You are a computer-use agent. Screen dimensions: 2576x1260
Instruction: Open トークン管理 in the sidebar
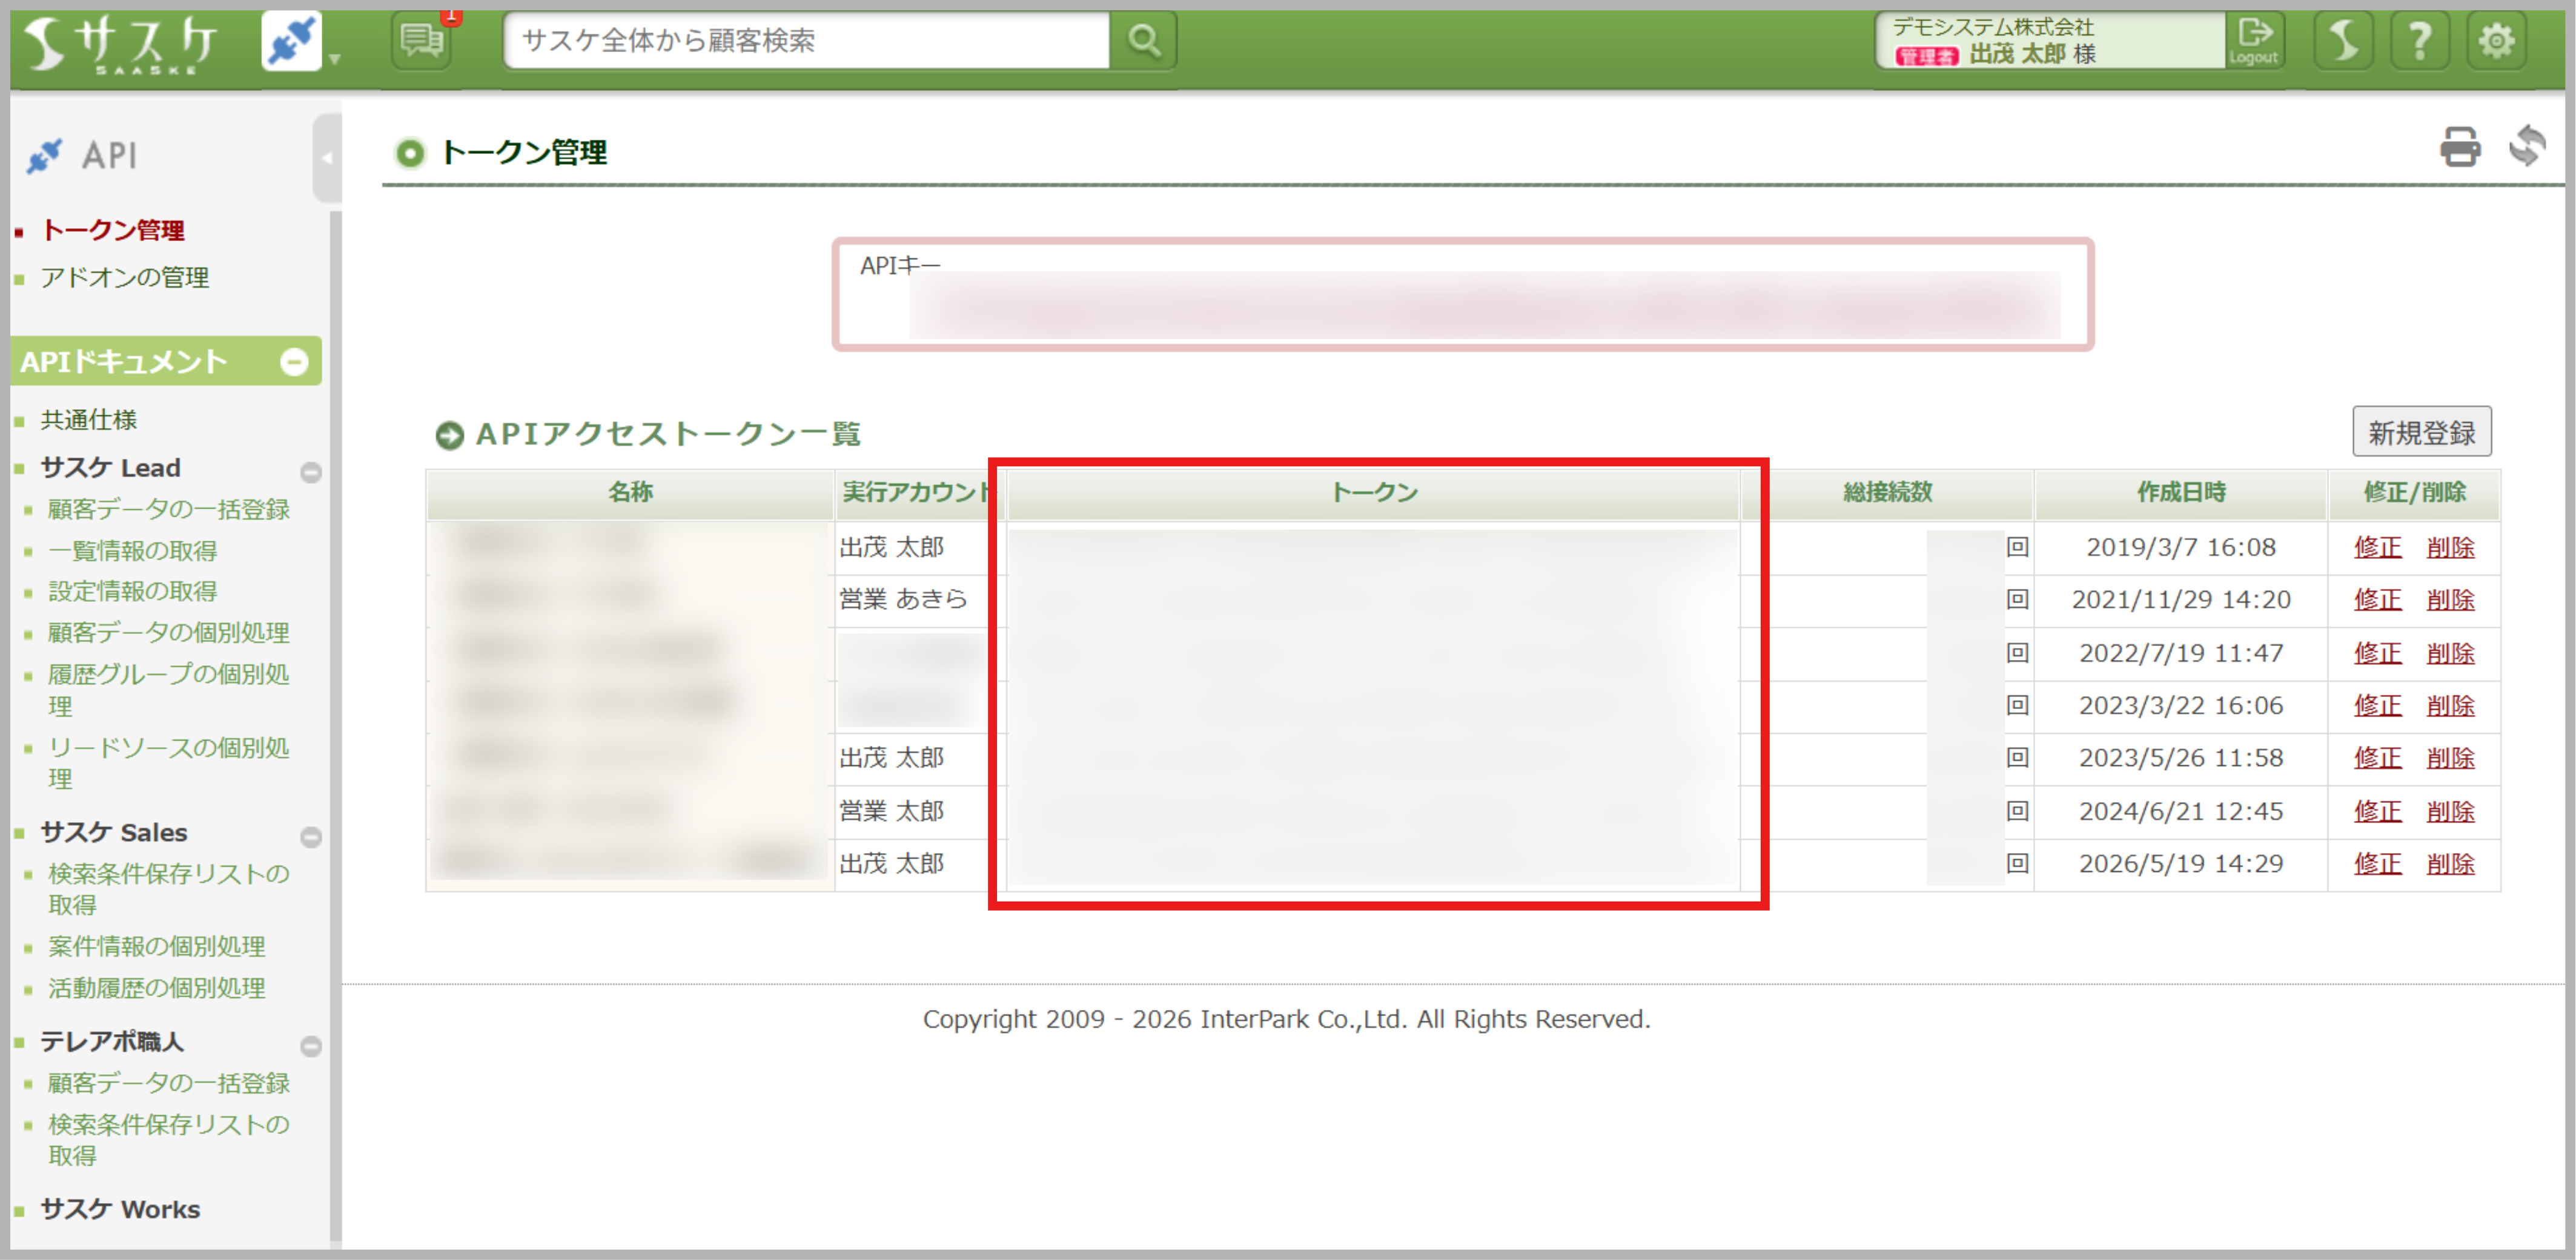click(x=112, y=230)
